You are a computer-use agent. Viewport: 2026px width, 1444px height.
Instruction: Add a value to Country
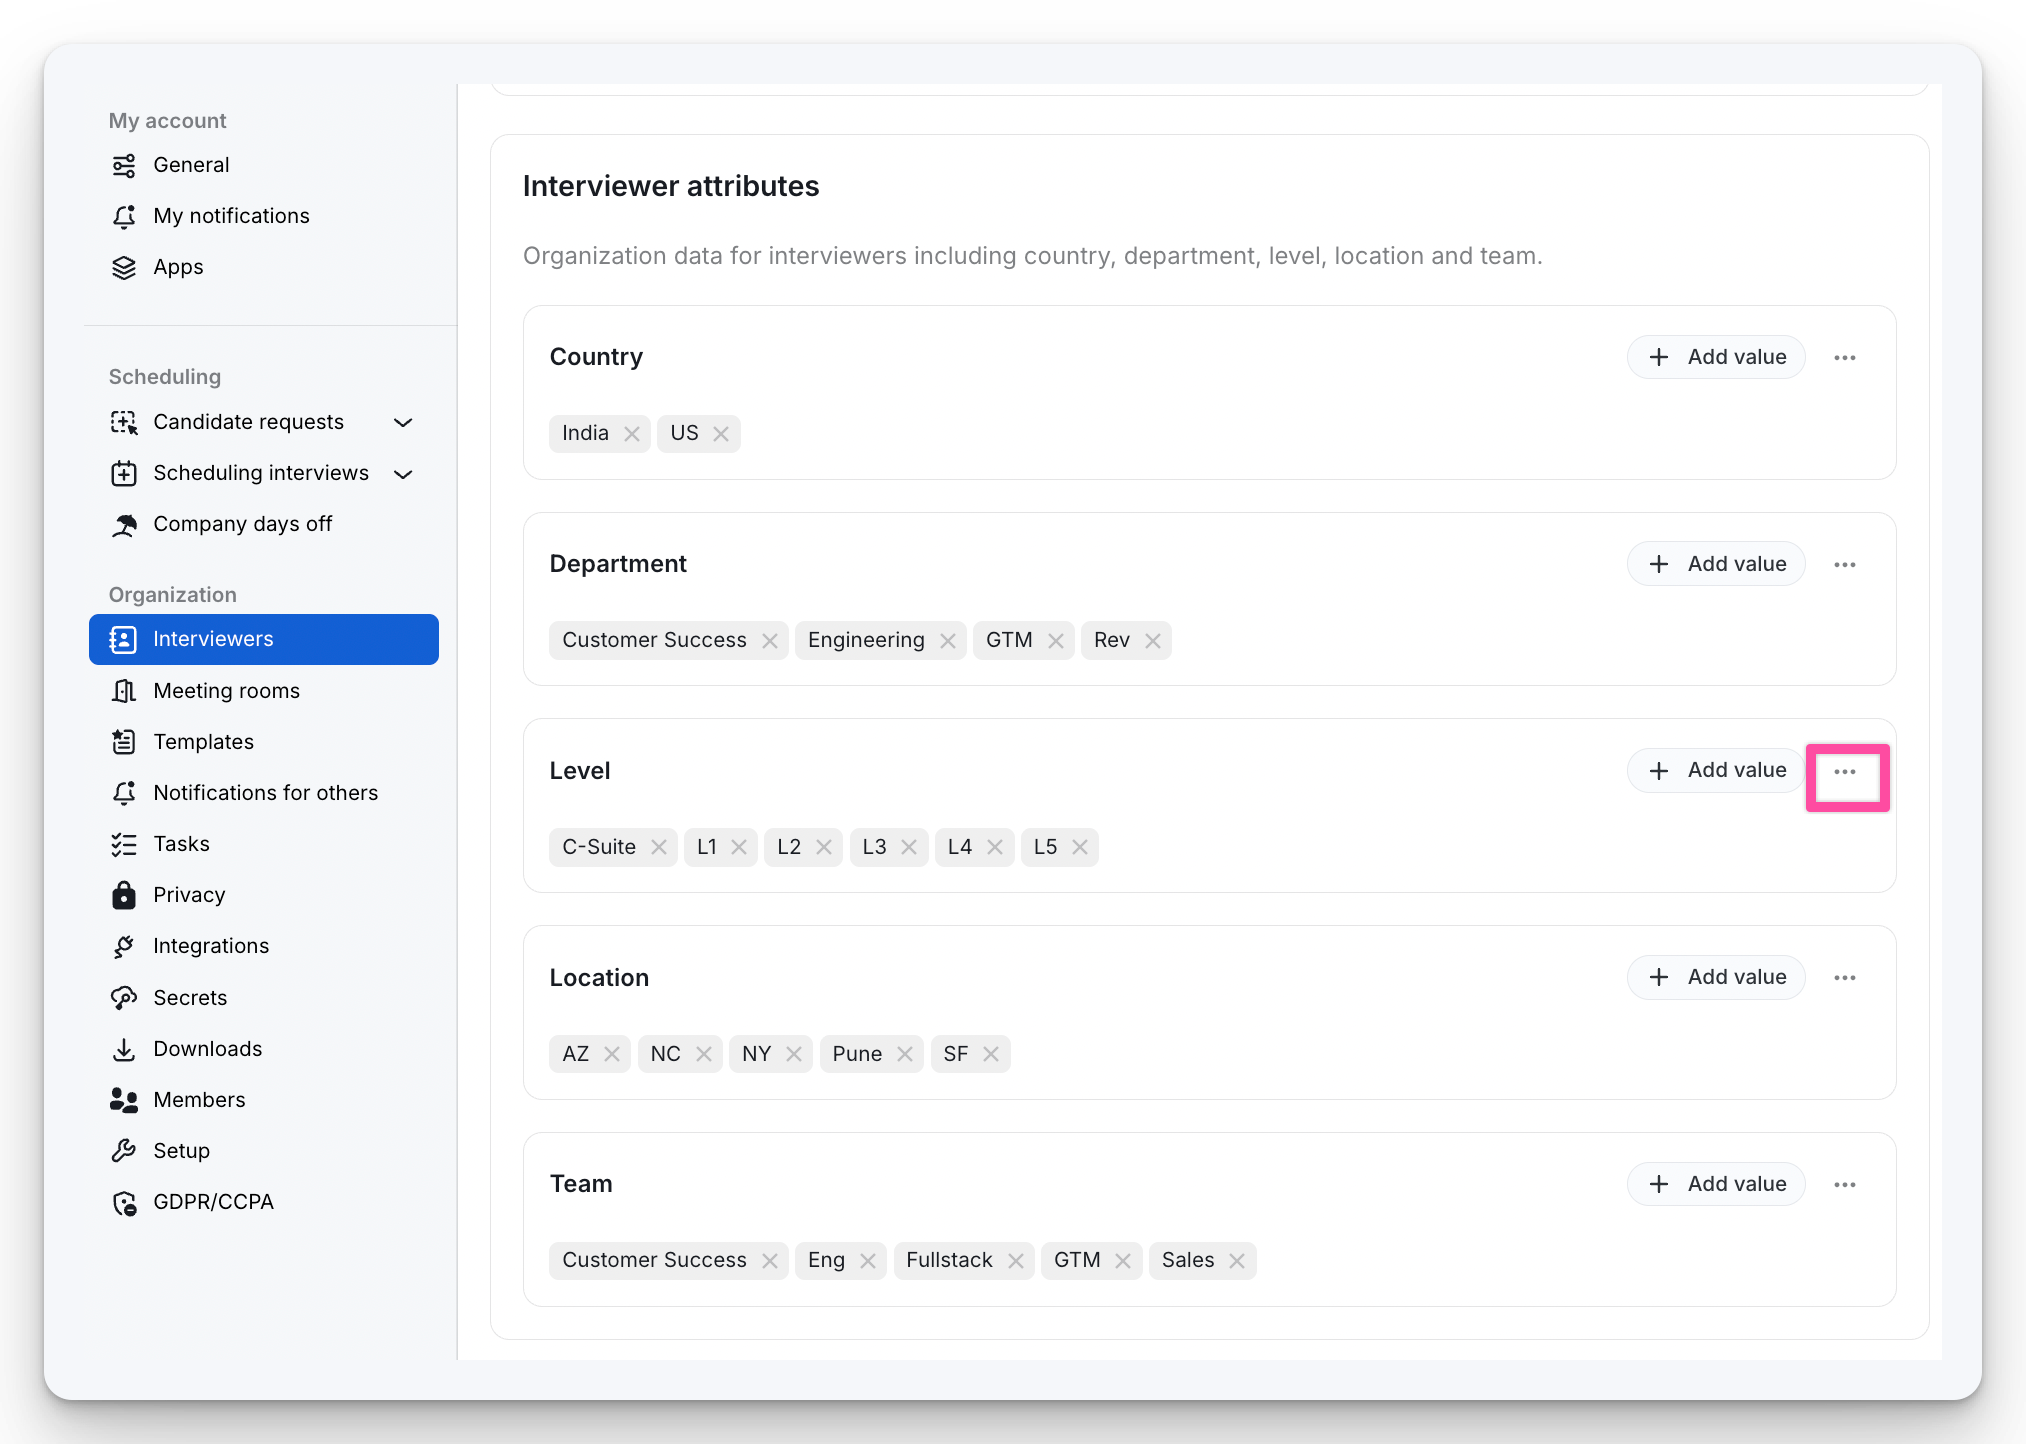point(1716,357)
